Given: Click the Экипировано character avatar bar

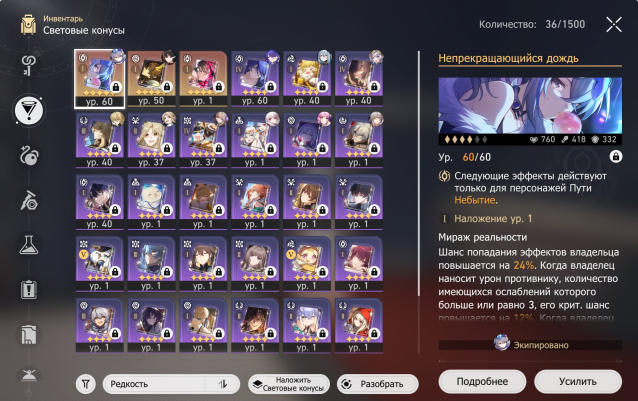Looking at the screenshot, I should (530, 344).
